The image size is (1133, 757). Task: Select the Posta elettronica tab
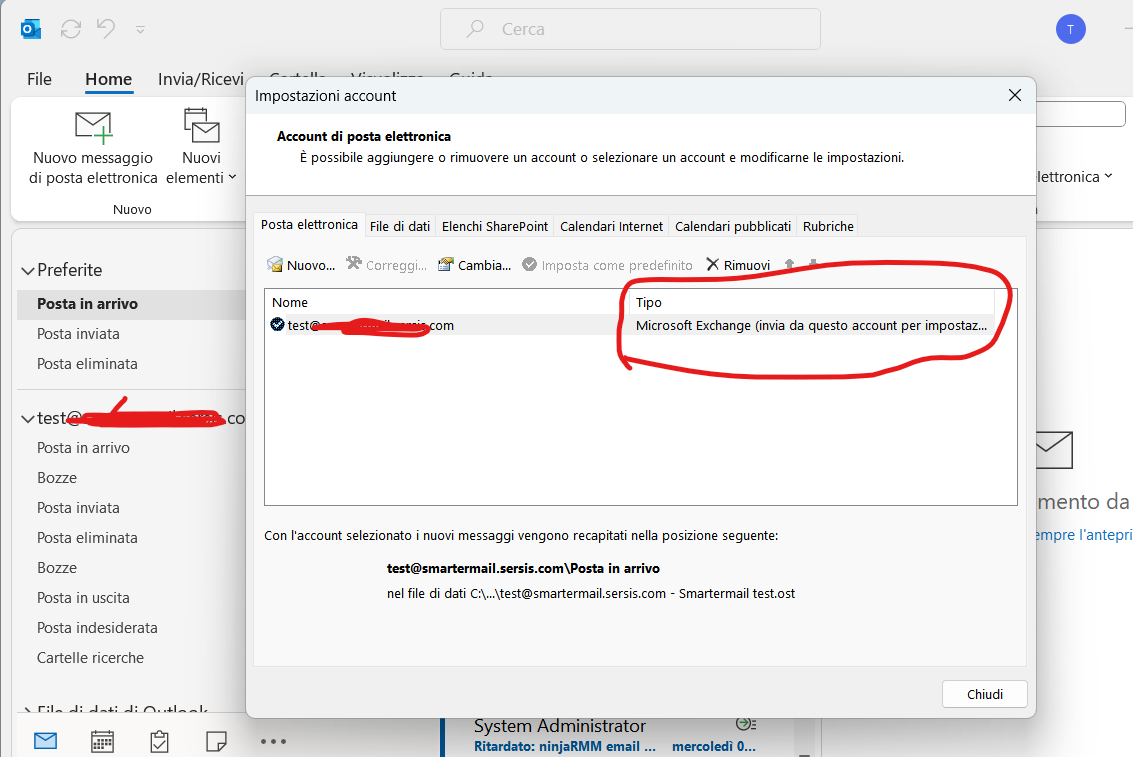click(309, 225)
